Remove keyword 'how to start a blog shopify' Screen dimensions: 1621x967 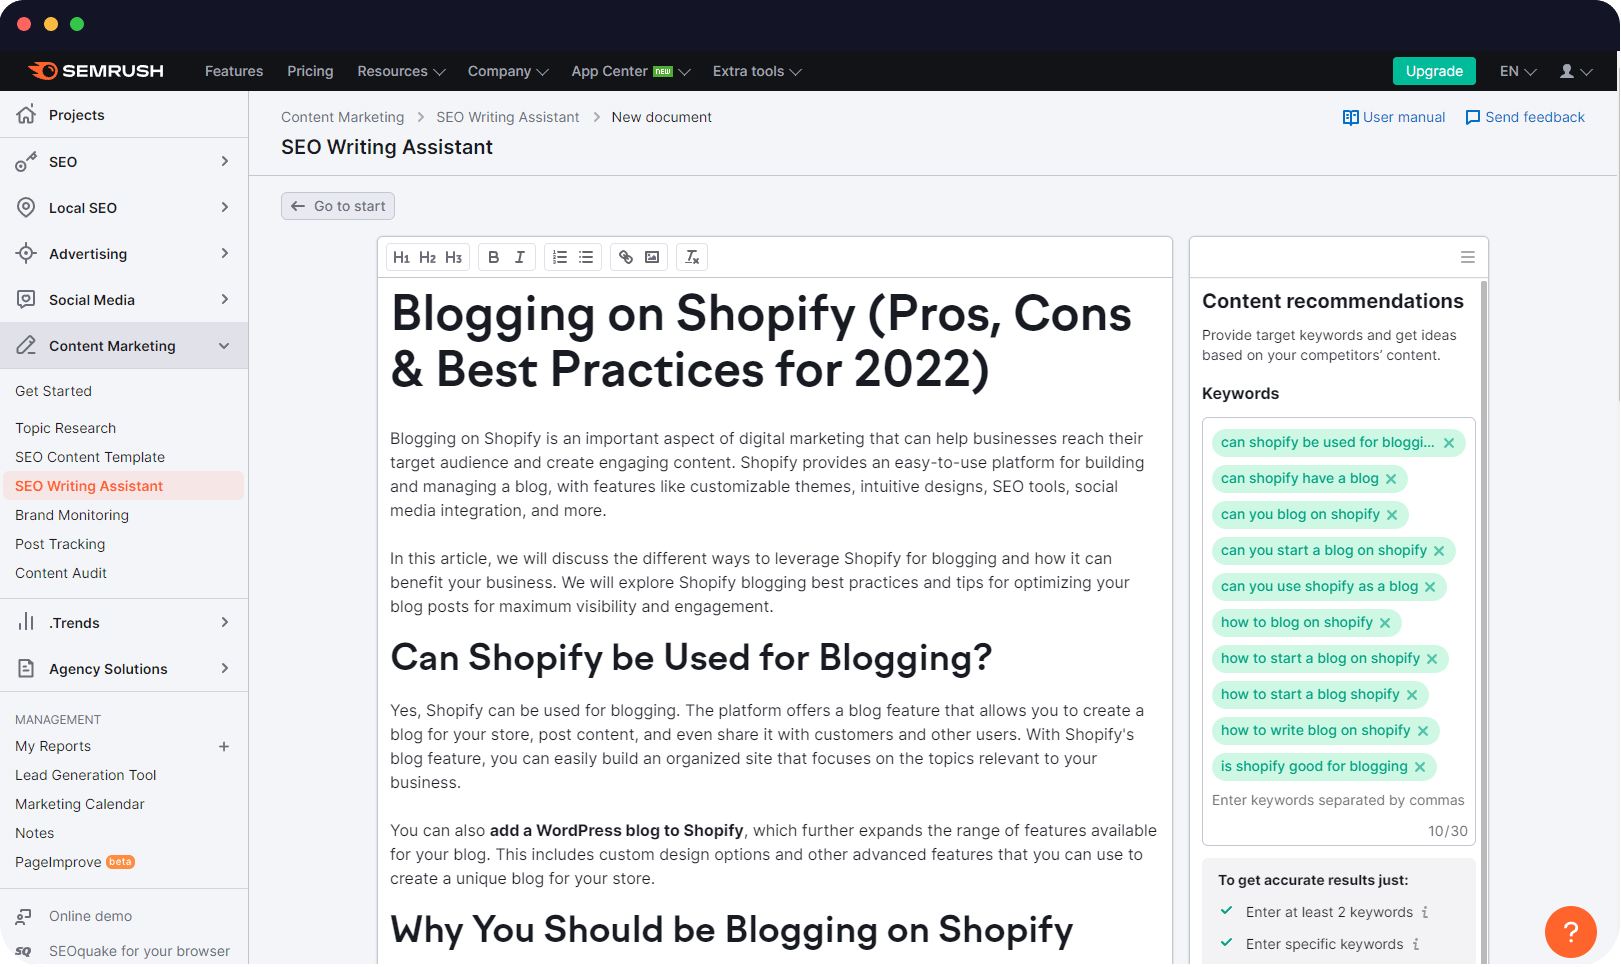coord(1412,695)
